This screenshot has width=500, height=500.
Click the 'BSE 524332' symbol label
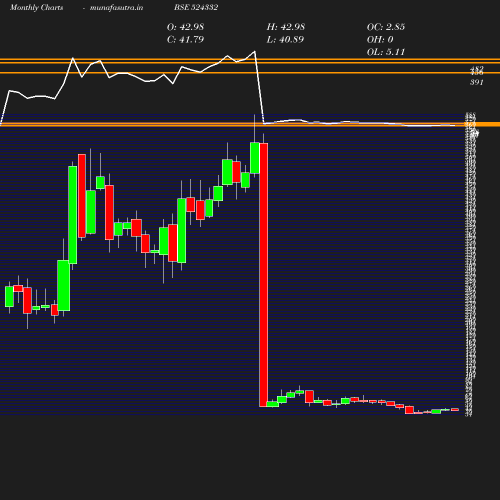pos(196,7)
